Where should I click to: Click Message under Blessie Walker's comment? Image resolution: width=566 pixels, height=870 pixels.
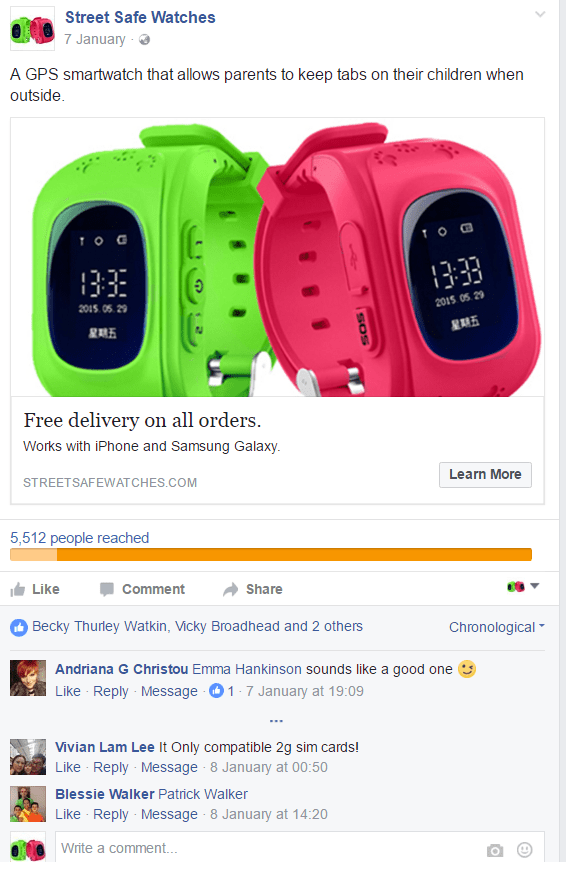(169, 814)
